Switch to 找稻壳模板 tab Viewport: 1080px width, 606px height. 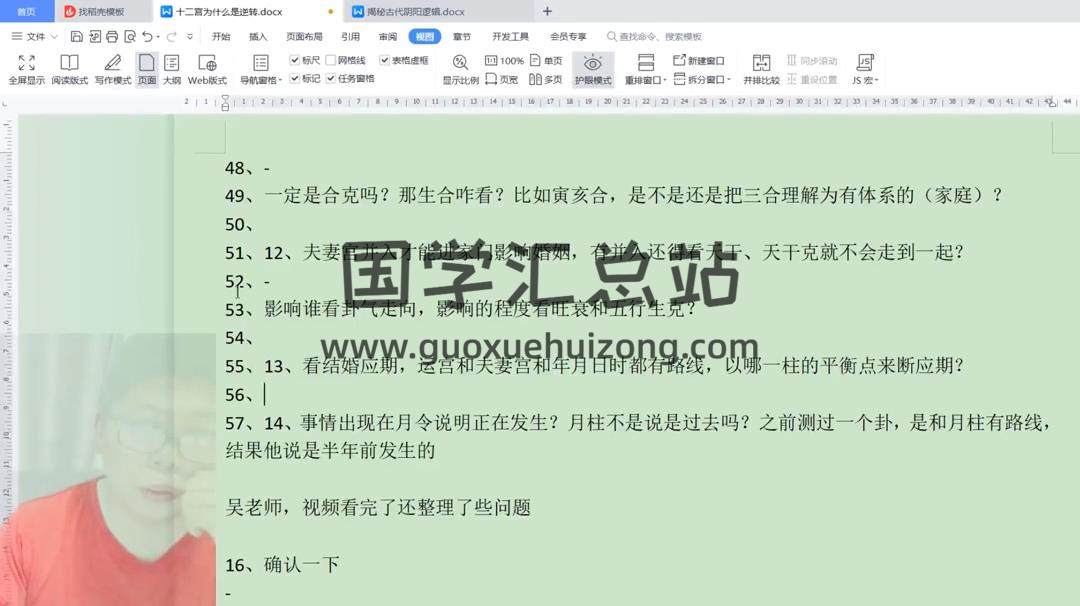101,12
